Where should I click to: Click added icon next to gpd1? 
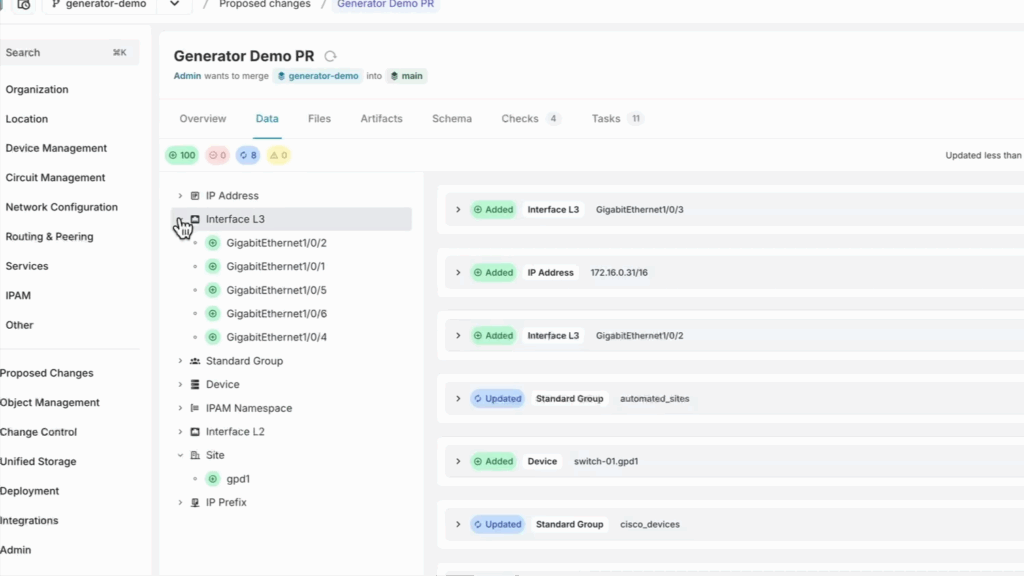coord(213,479)
